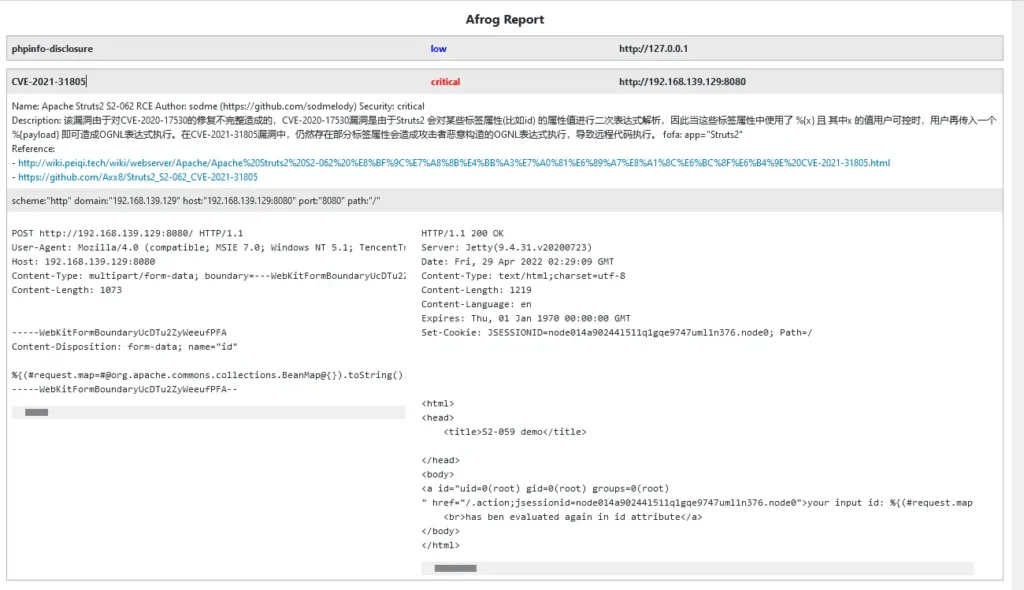Viewport: 1024px width, 590px height.
Task: Collapse the CVE-2021-31805 result row
Action: tap(504, 82)
